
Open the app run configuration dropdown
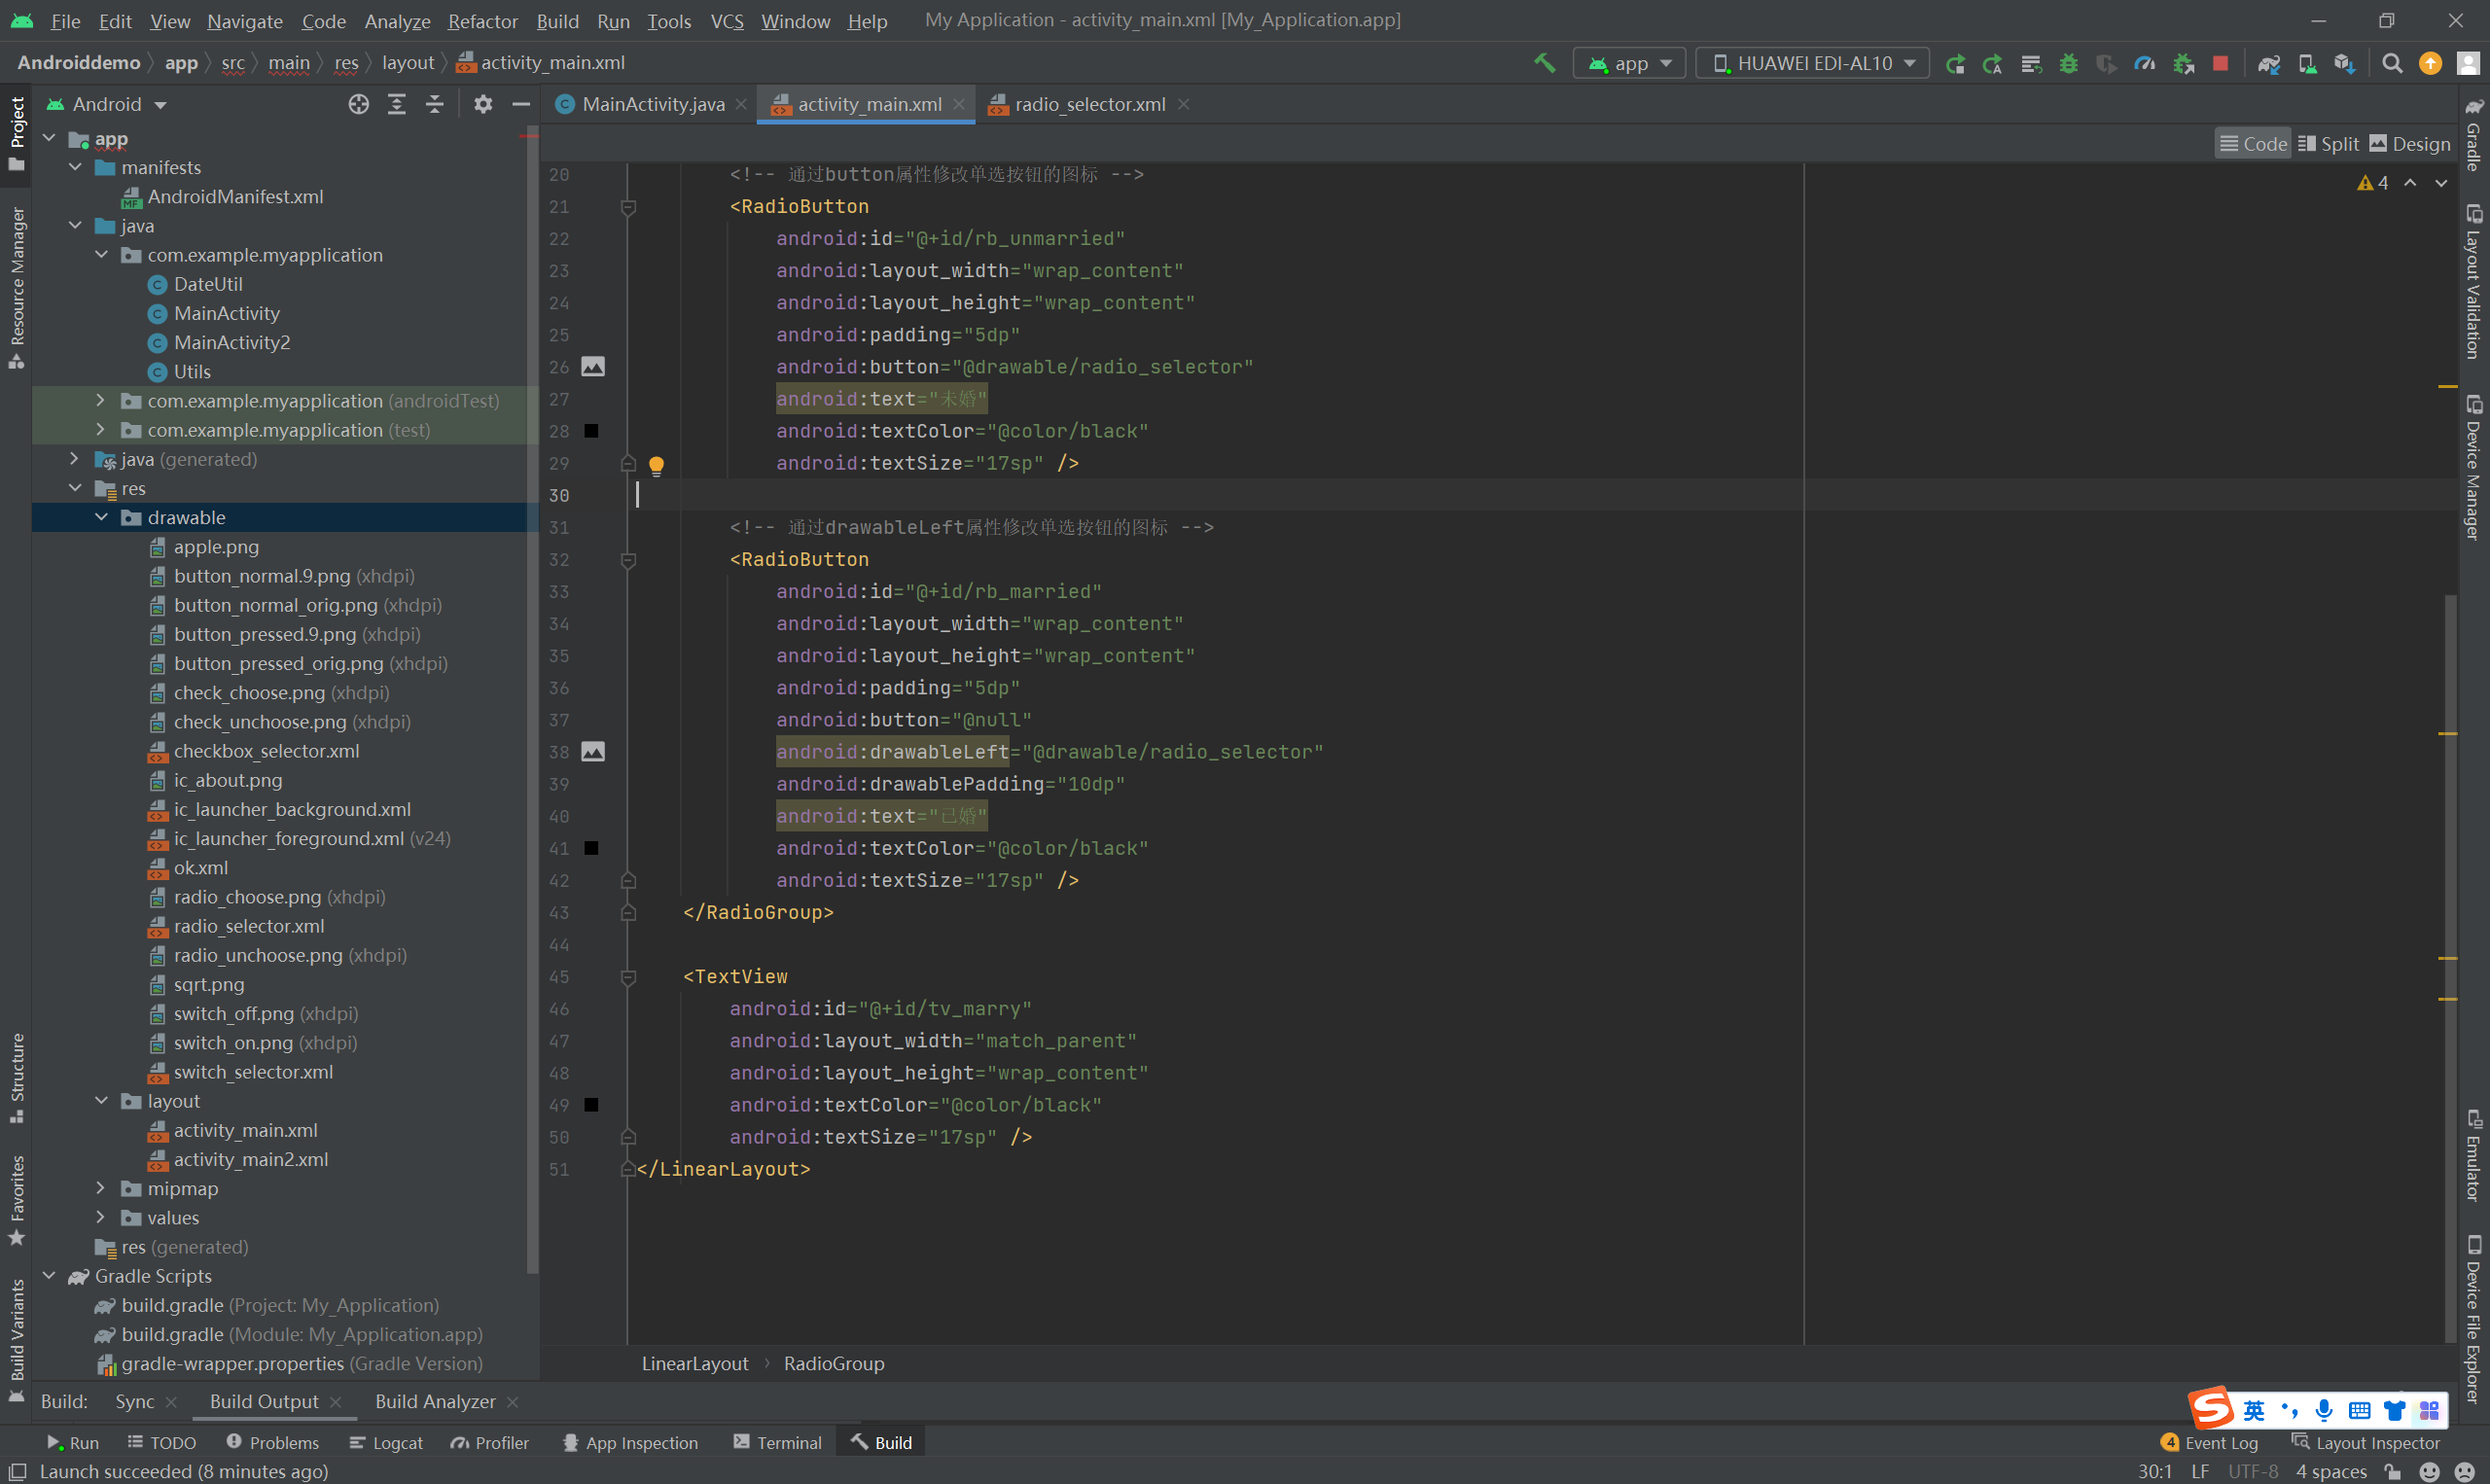click(1630, 63)
